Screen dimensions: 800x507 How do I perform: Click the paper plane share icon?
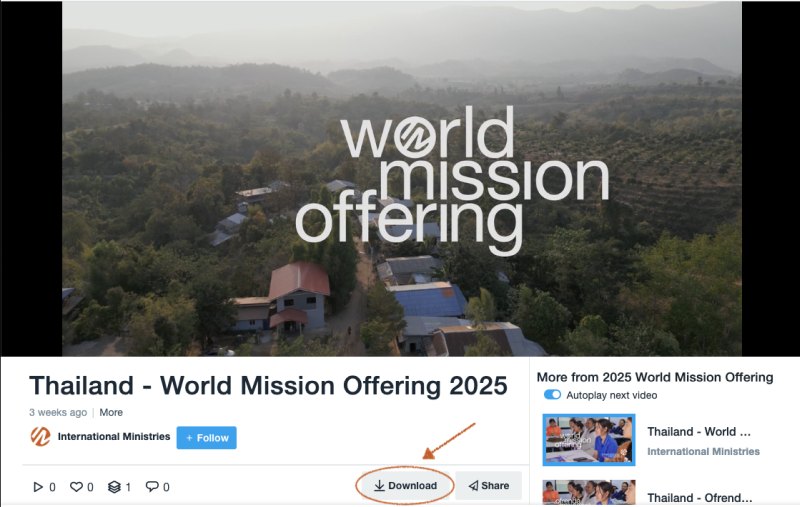click(x=473, y=486)
